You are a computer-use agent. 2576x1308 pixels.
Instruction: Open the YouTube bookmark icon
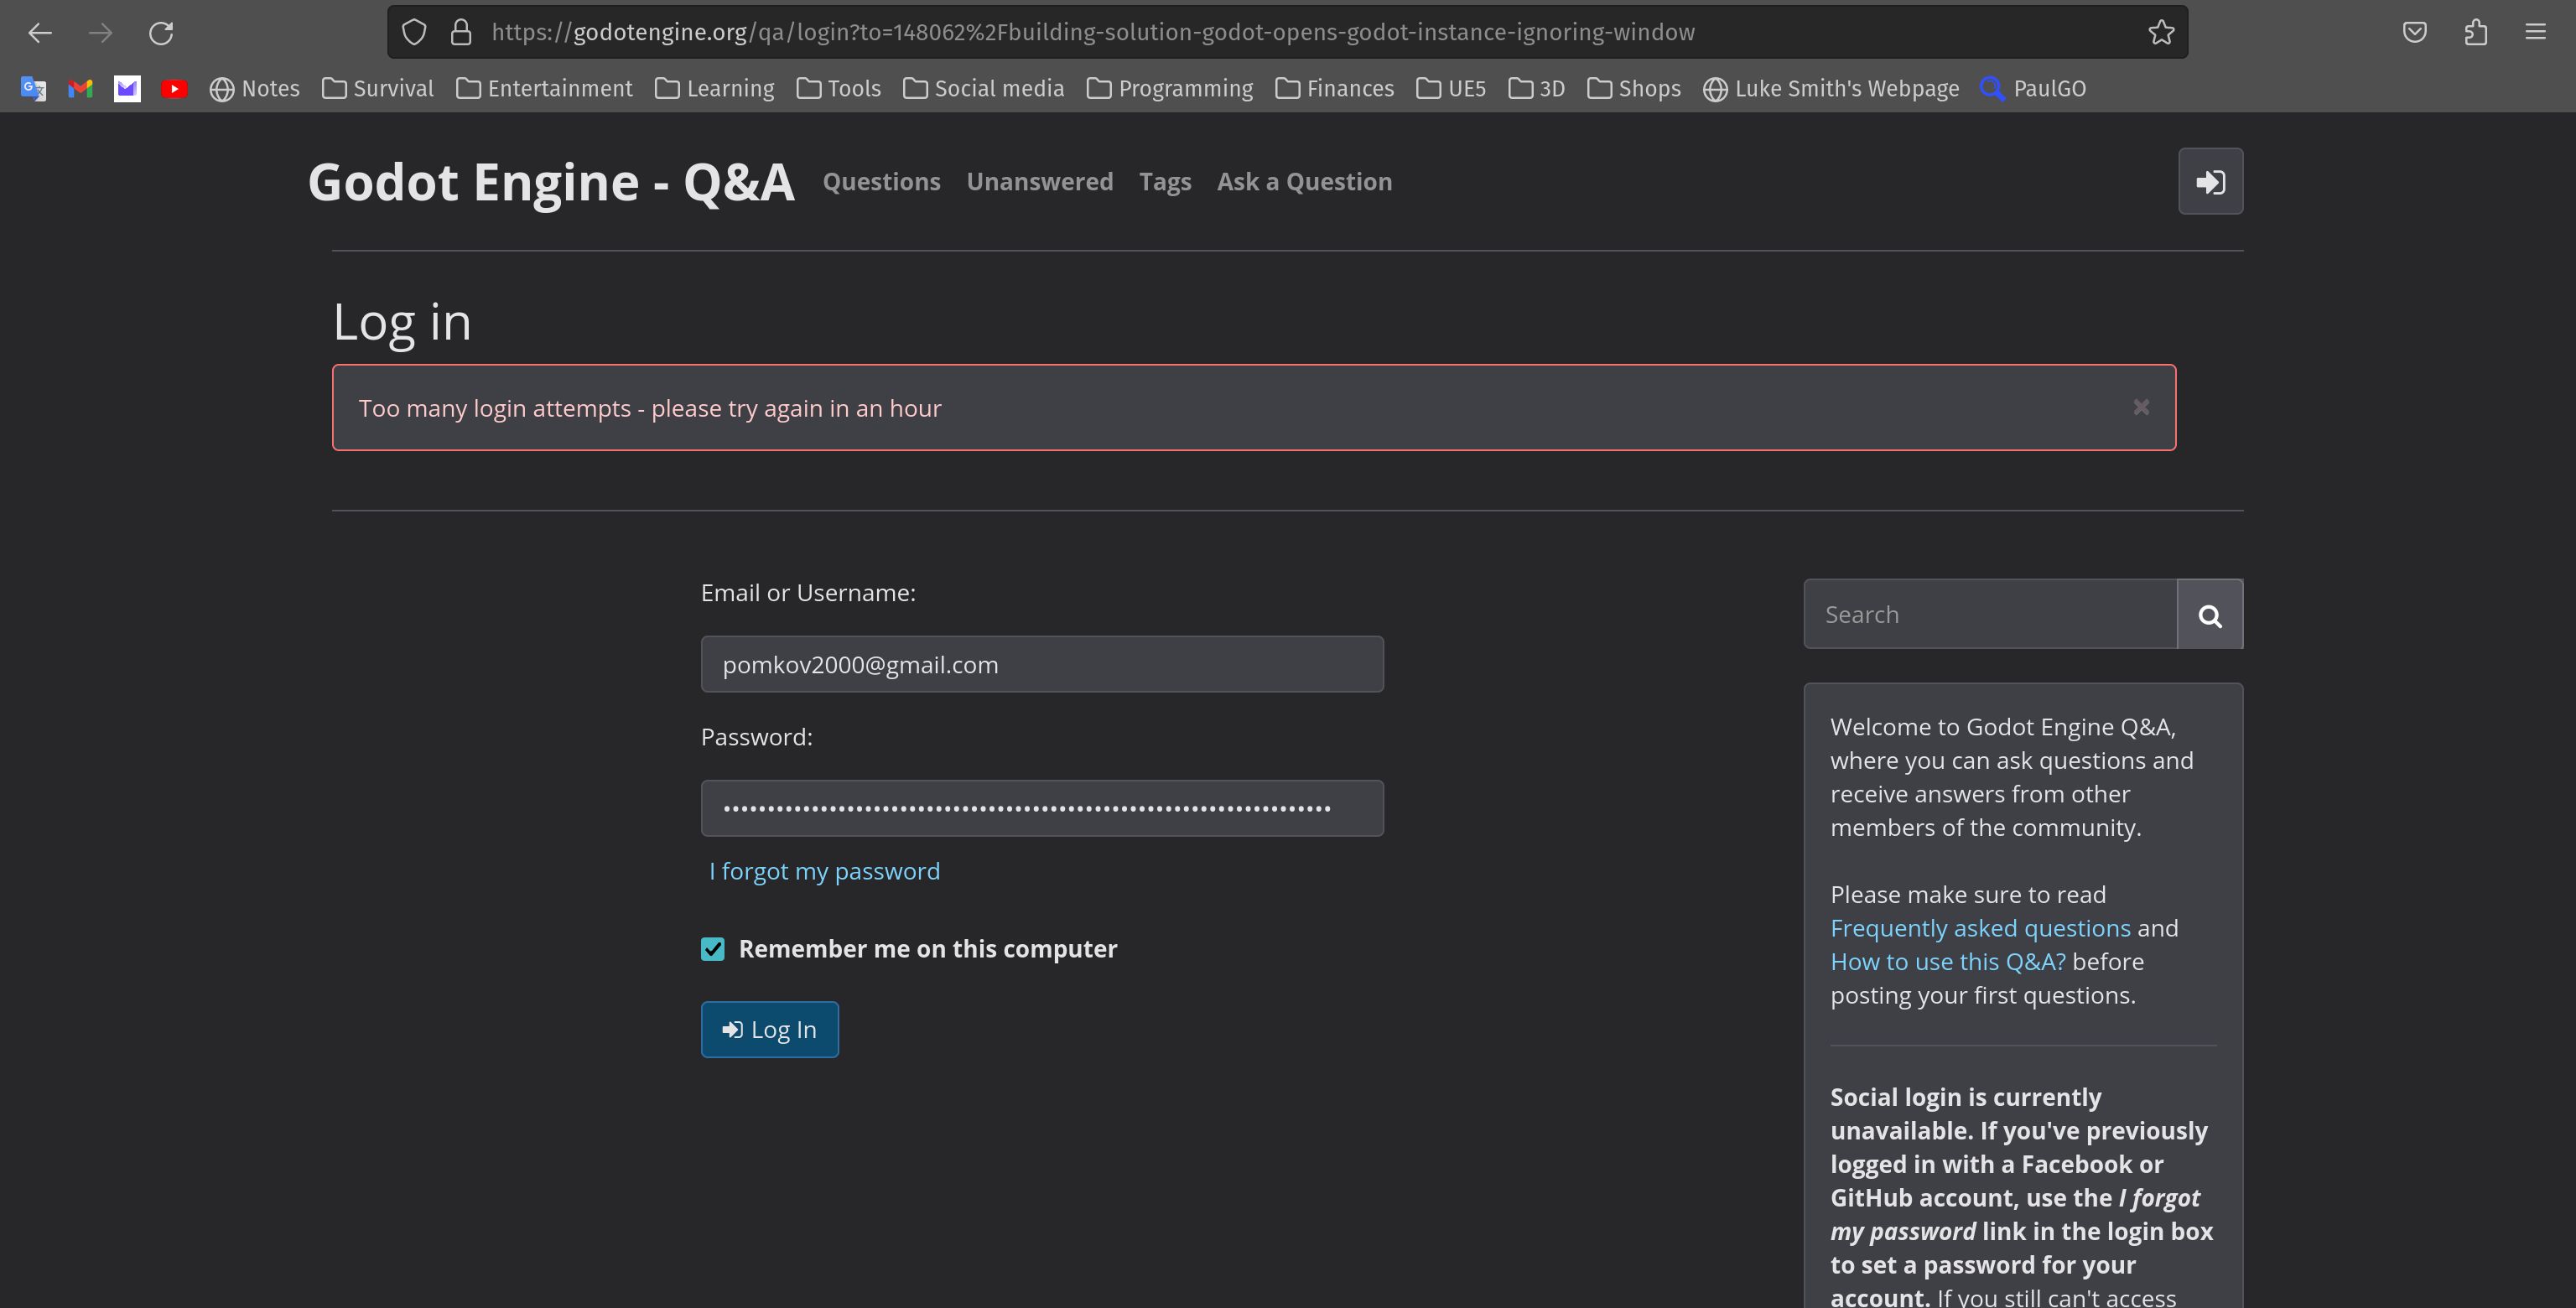174,88
